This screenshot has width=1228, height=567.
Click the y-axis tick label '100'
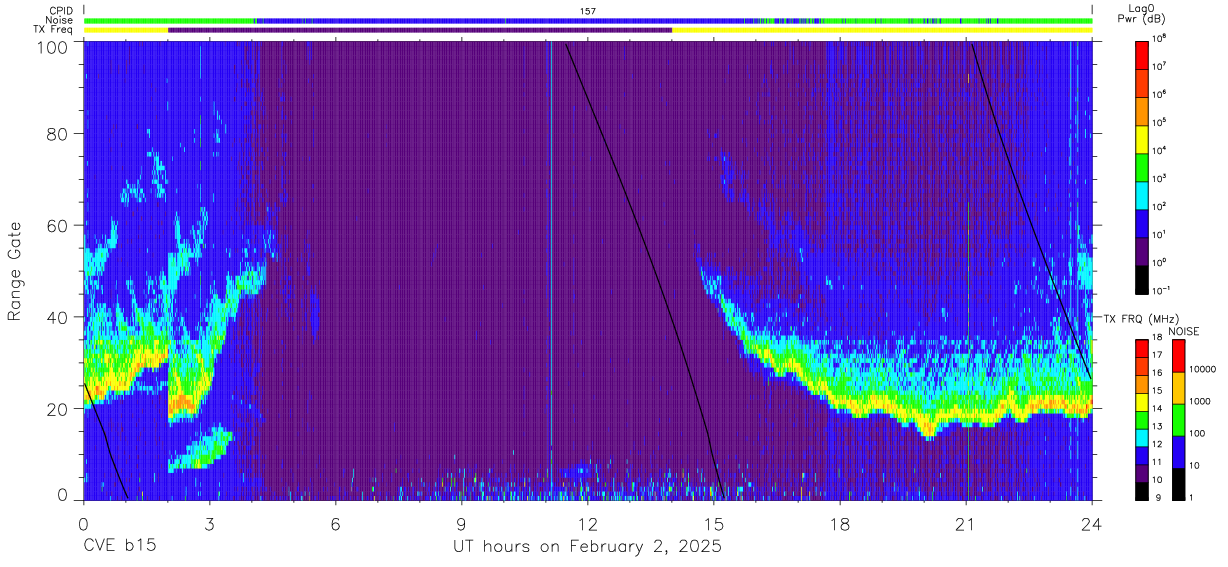[52, 46]
